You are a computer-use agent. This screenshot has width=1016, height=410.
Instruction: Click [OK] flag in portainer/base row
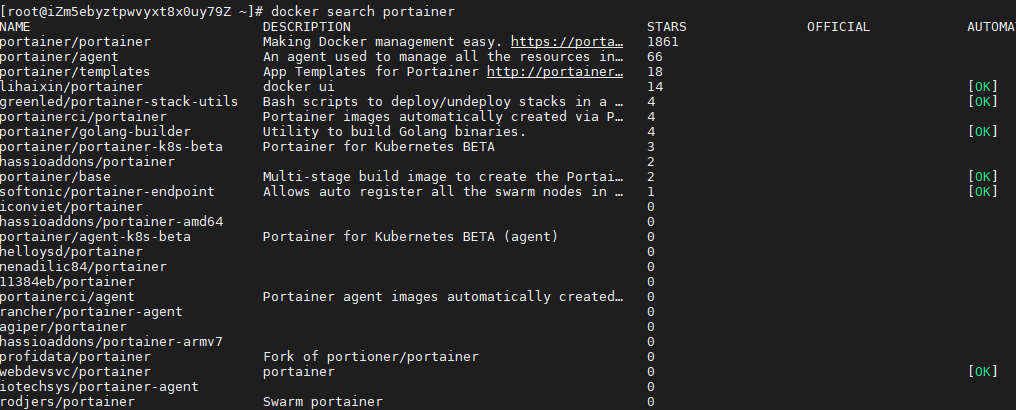point(983,177)
